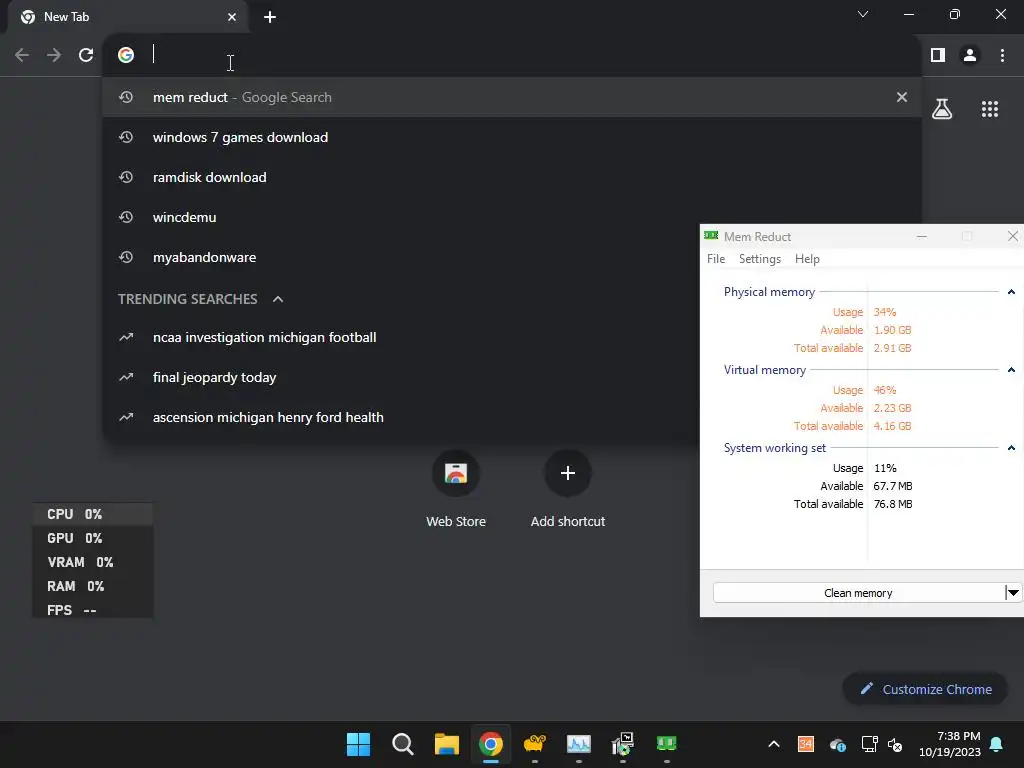Click Clean memory button

pyautogui.click(x=858, y=593)
